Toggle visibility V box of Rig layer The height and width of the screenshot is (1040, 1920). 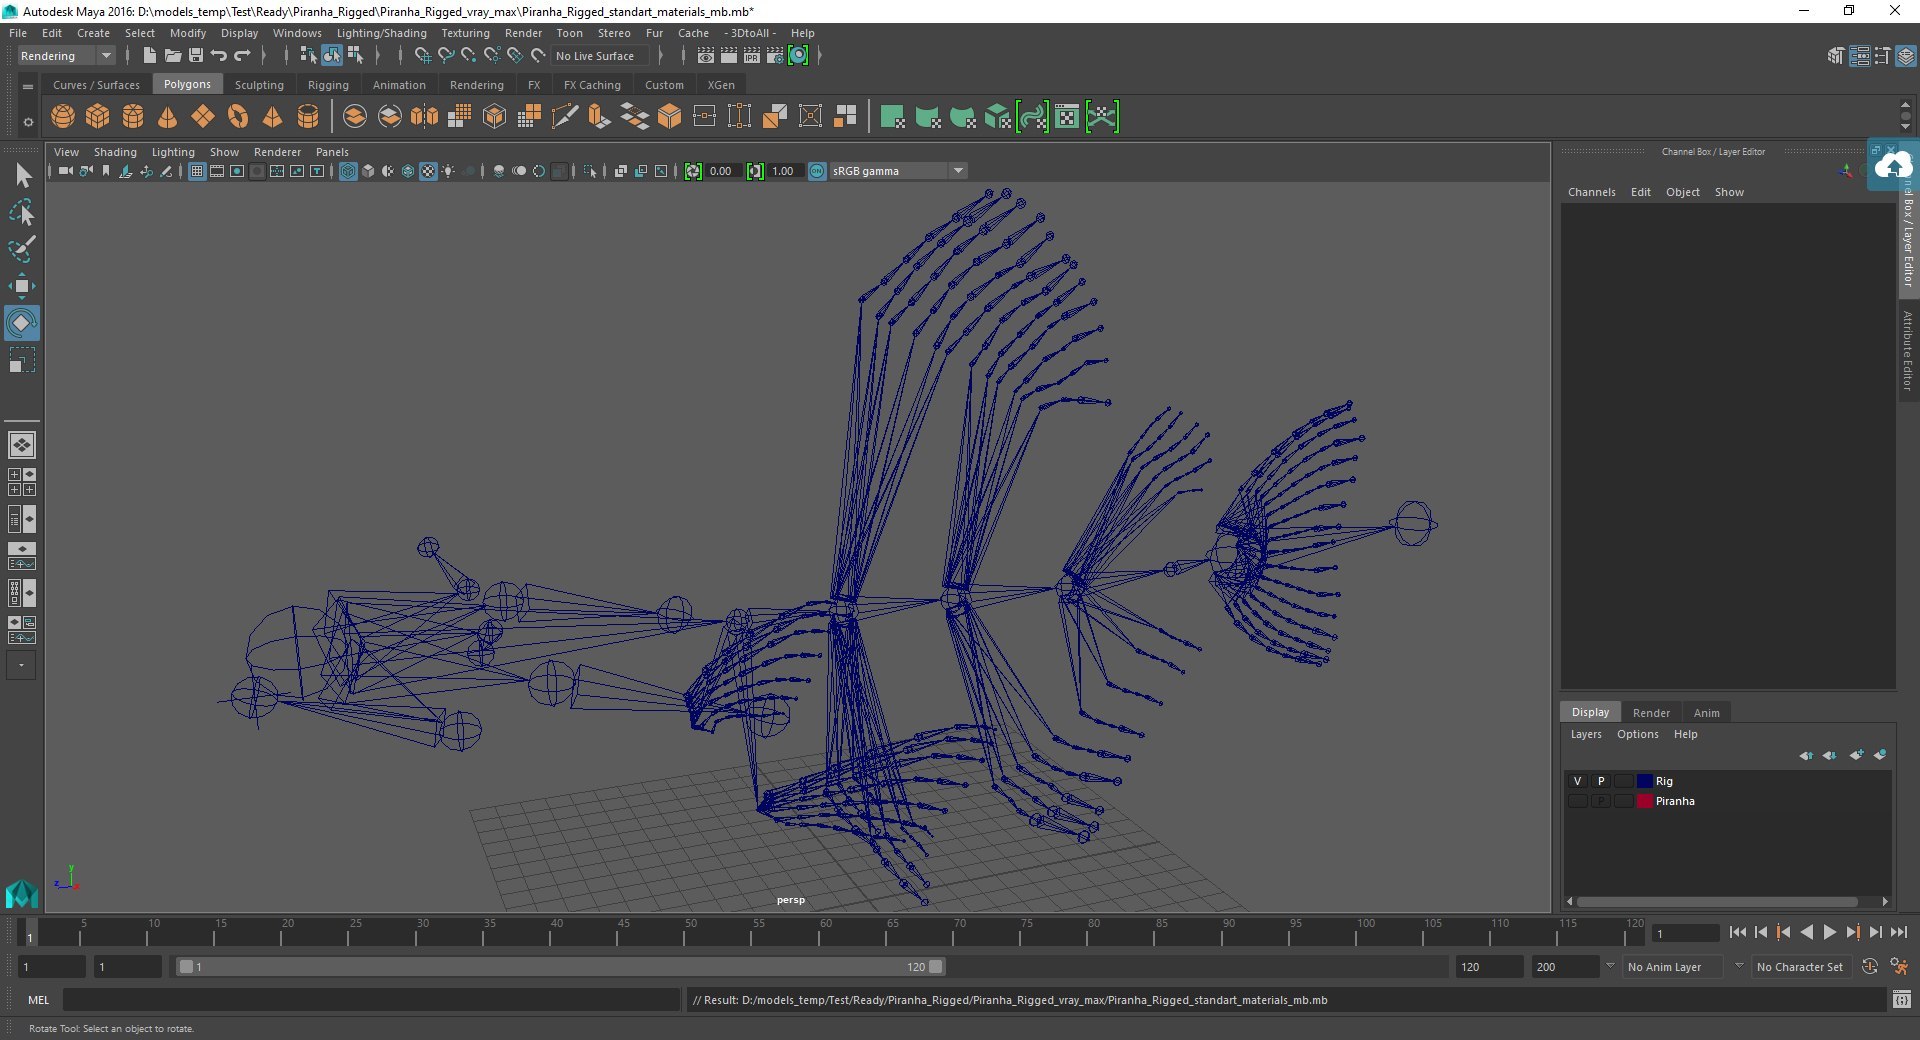point(1577,781)
